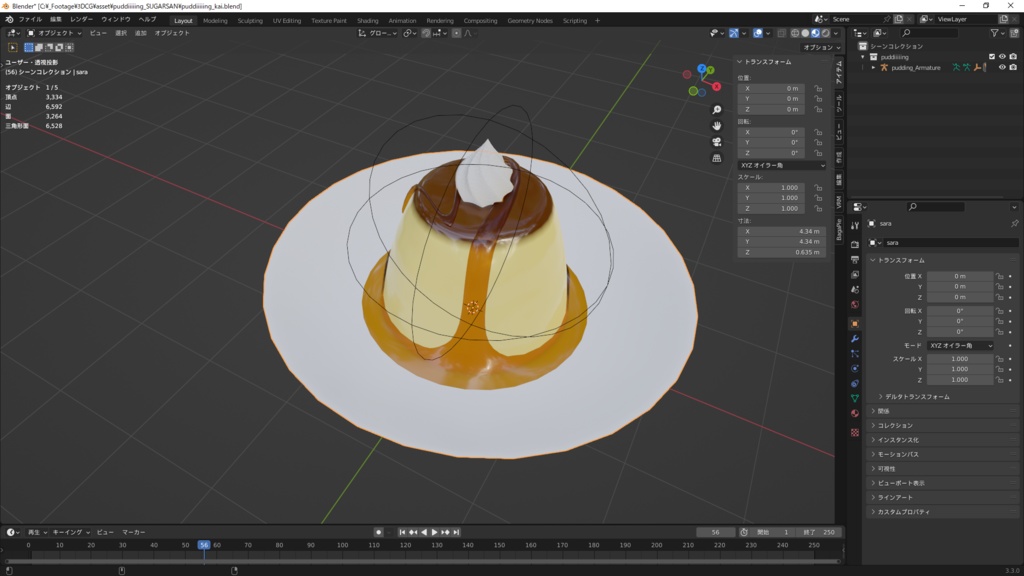Switch perspective/orthographic with the grid gizmo

pos(717,158)
